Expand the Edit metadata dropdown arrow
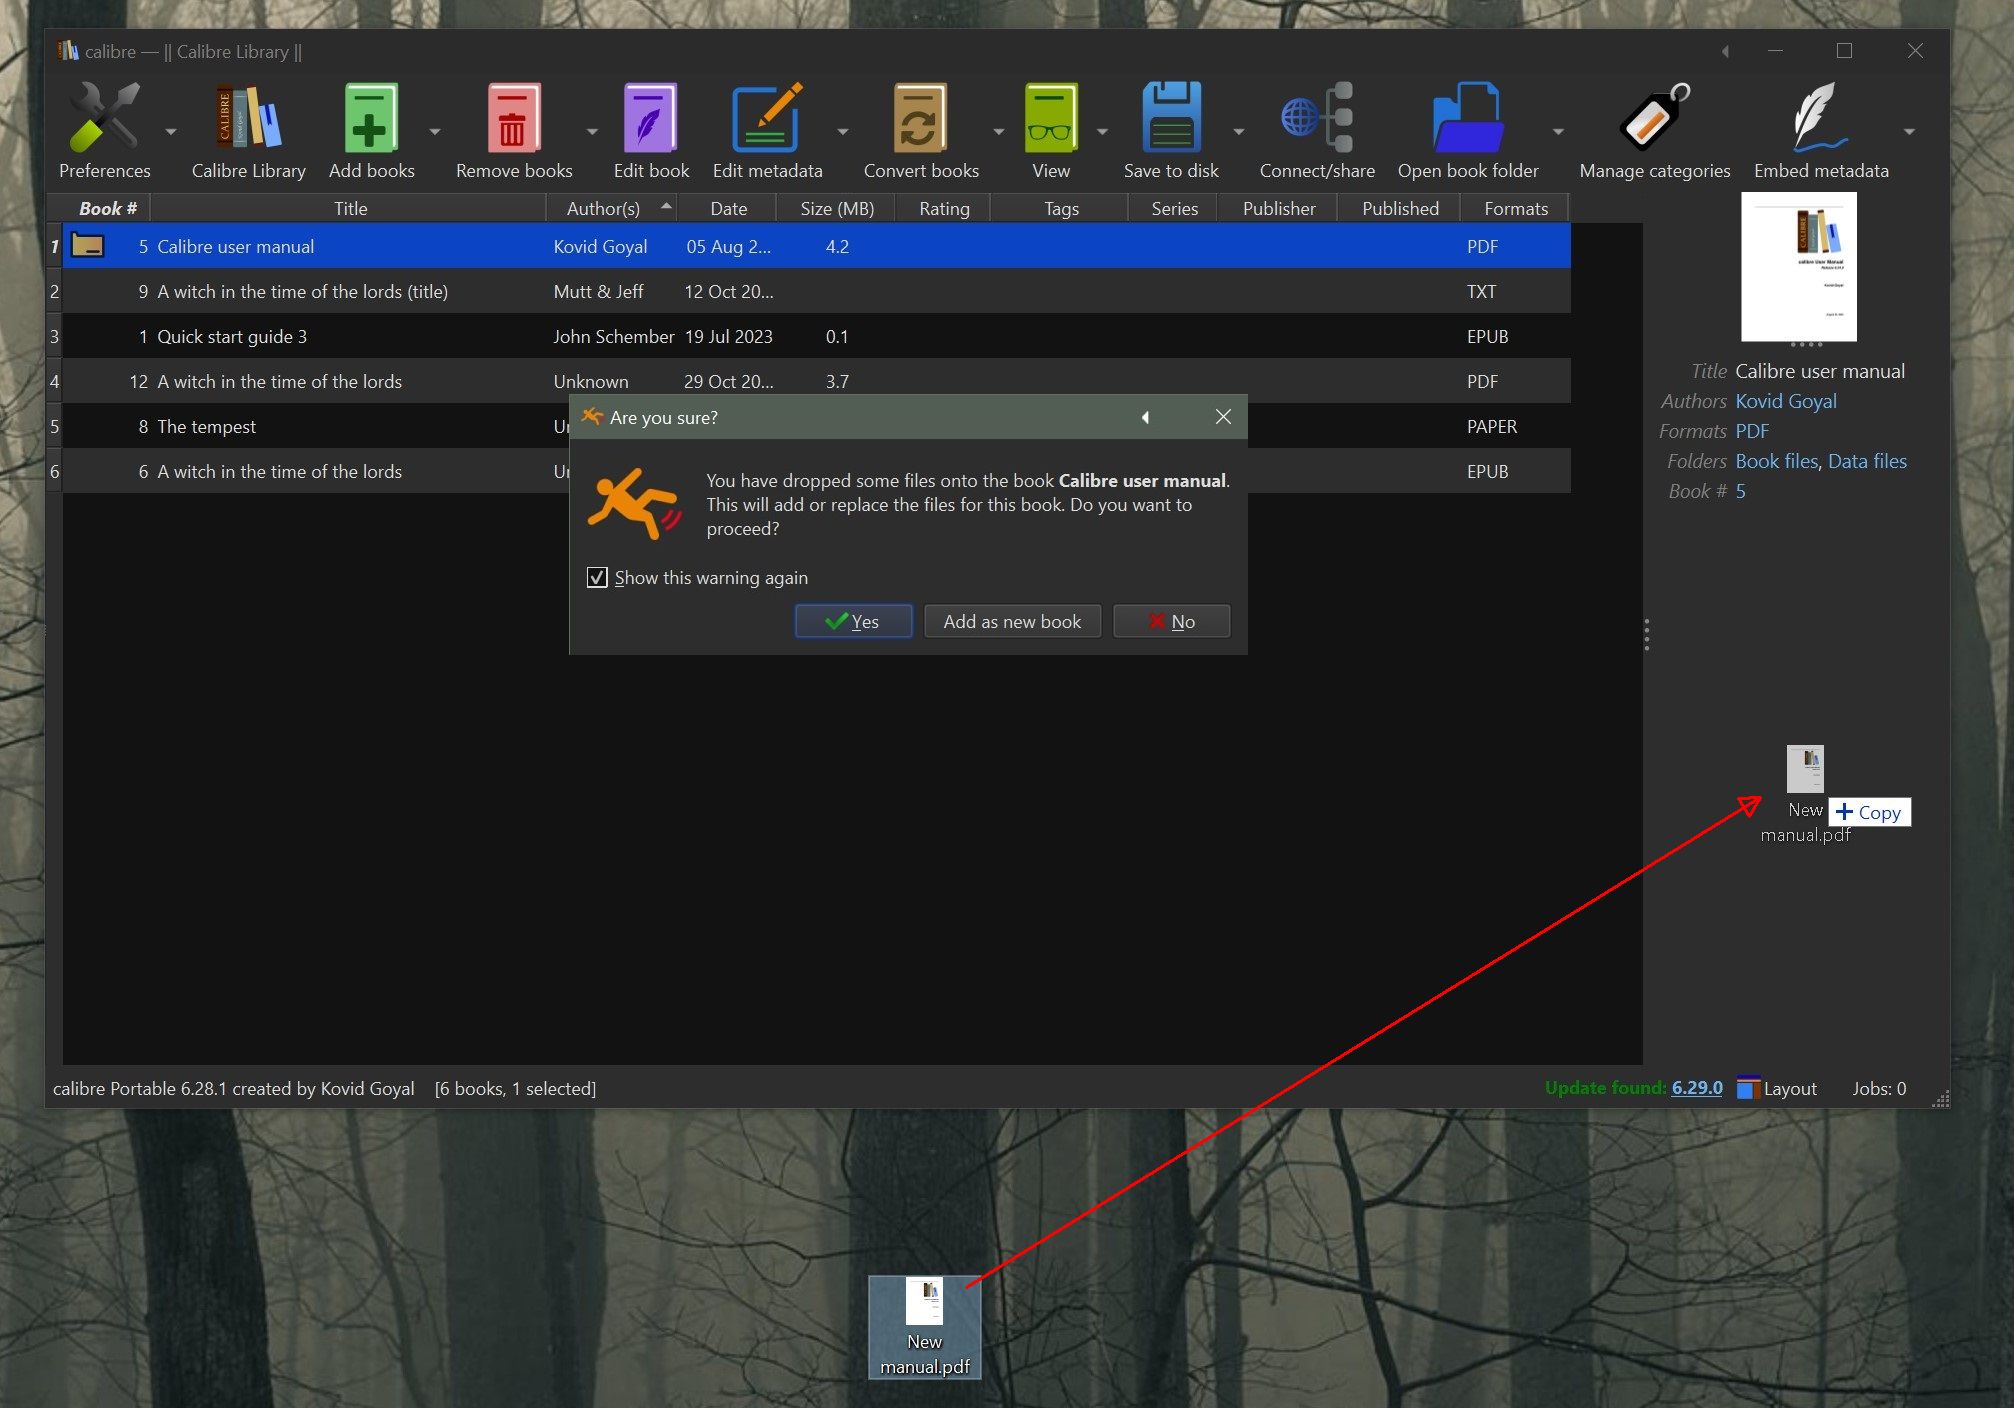Viewport: 2014px width, 1408px height. point(842,131)
